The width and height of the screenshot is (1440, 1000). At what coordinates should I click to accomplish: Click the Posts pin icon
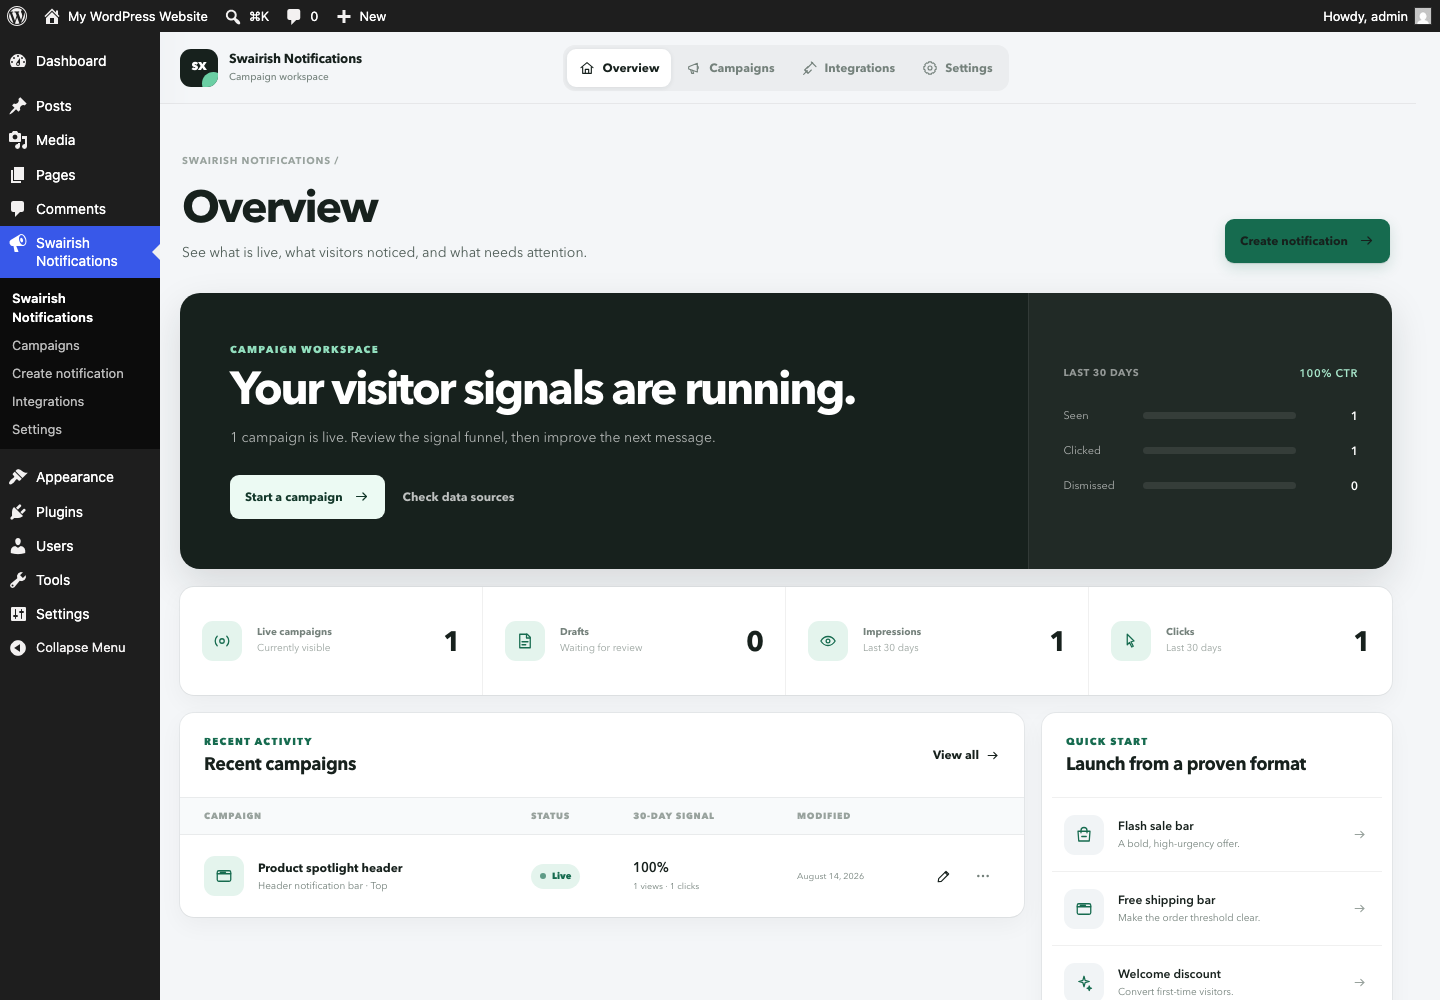(x=18, y=106)
